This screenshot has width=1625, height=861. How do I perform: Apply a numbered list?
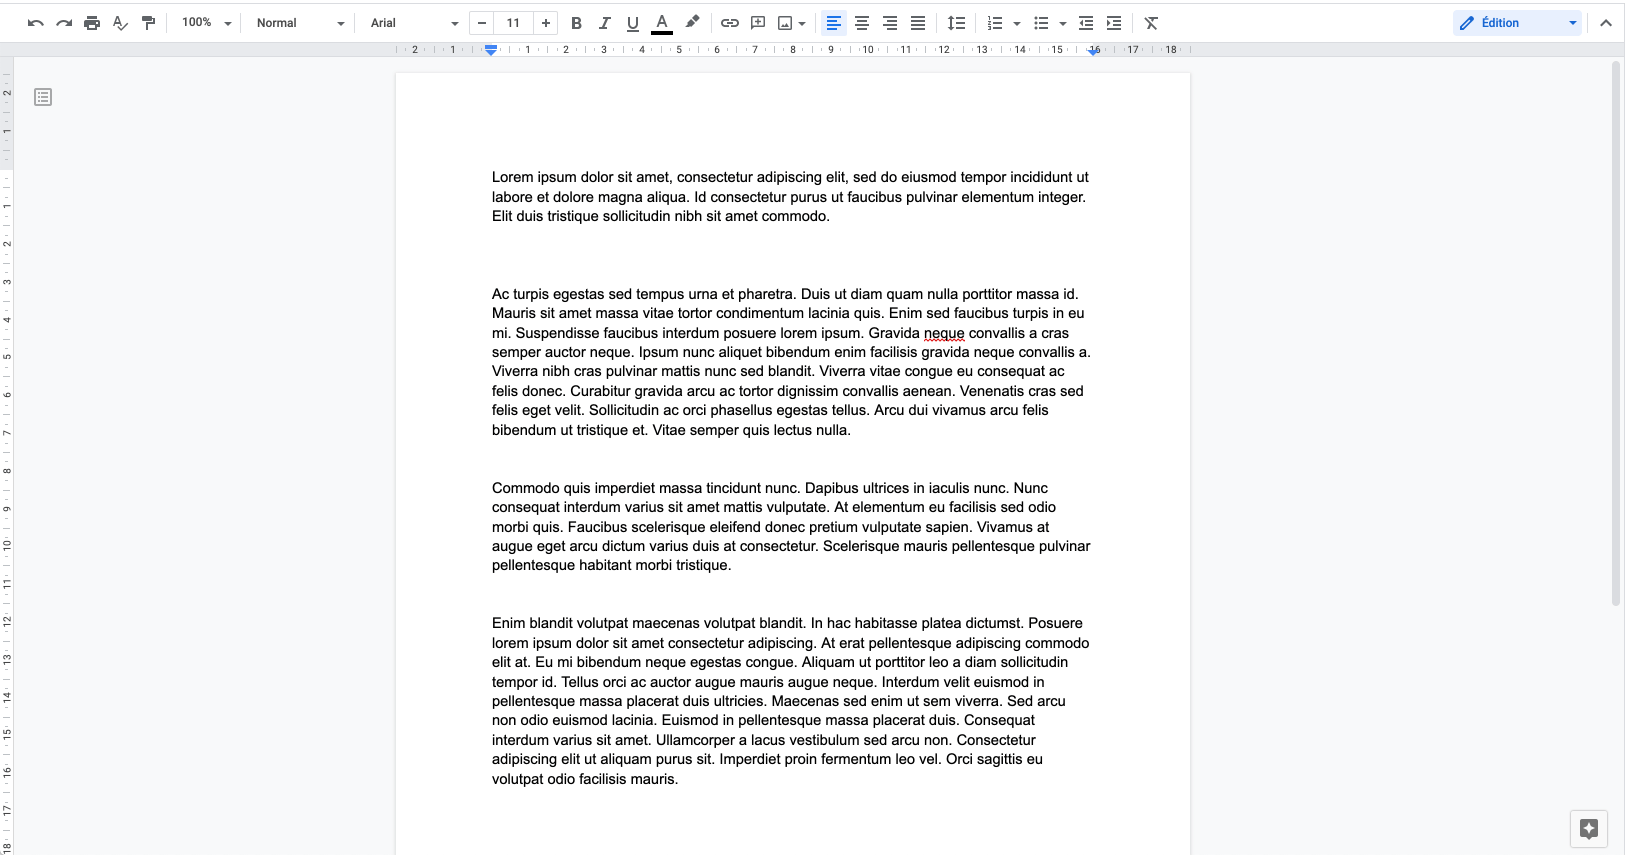point(995,23)
